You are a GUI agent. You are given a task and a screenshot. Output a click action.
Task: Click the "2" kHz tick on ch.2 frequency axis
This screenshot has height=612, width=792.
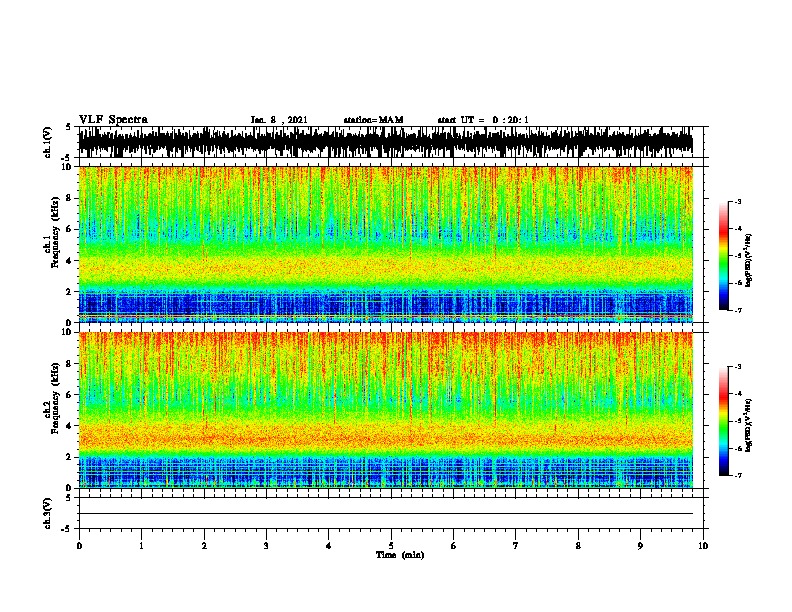(x=70, y=457)
